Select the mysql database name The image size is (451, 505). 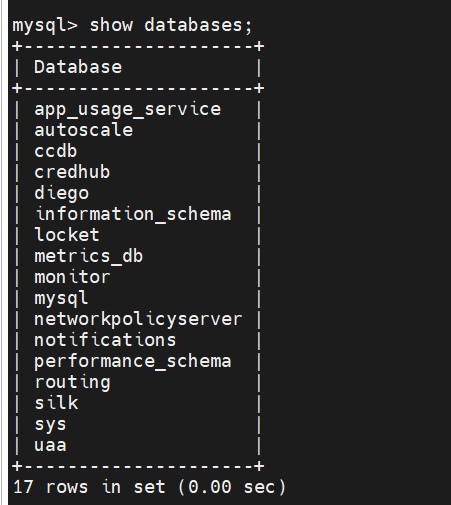pos(61,298)
